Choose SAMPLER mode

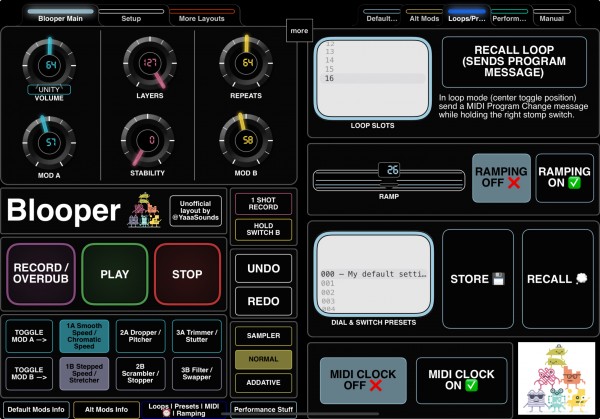click(x=263, y=336)
